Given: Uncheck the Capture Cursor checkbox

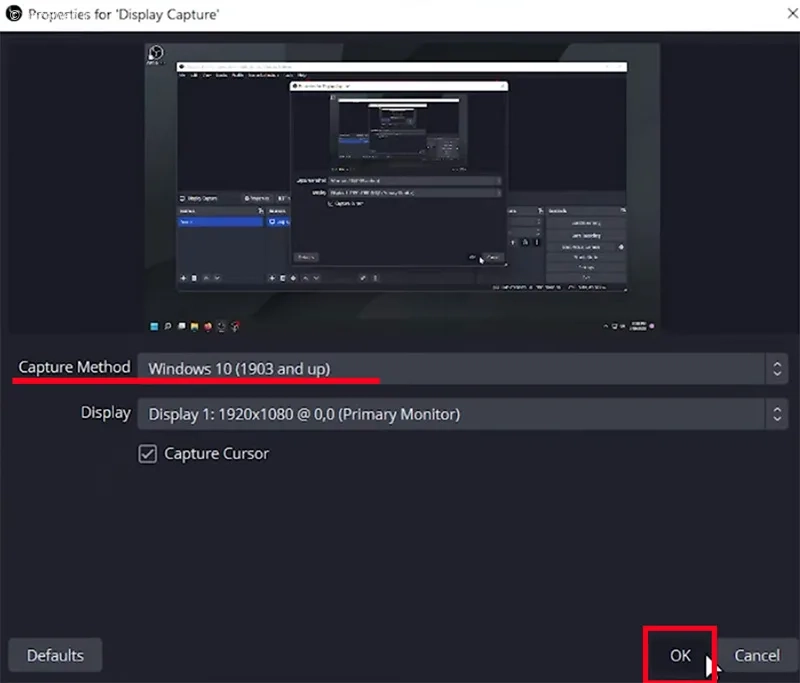Looking at the screenshot, I should point(147,454).
